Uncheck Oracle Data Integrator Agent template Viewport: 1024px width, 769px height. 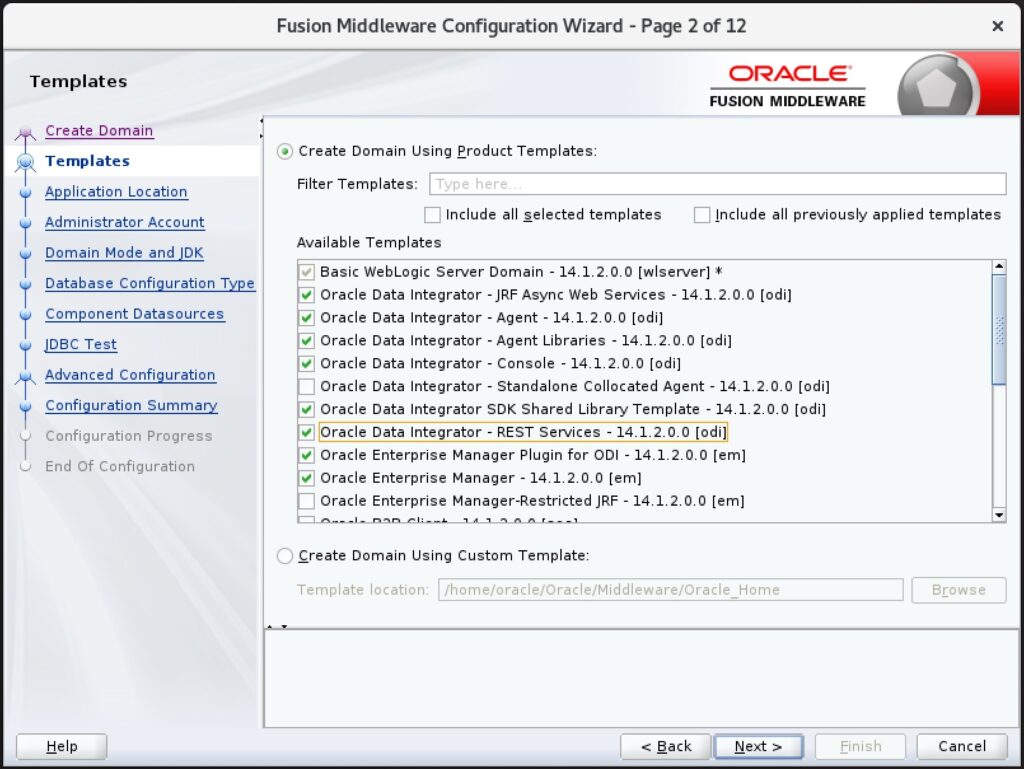(x=306, y=318)
